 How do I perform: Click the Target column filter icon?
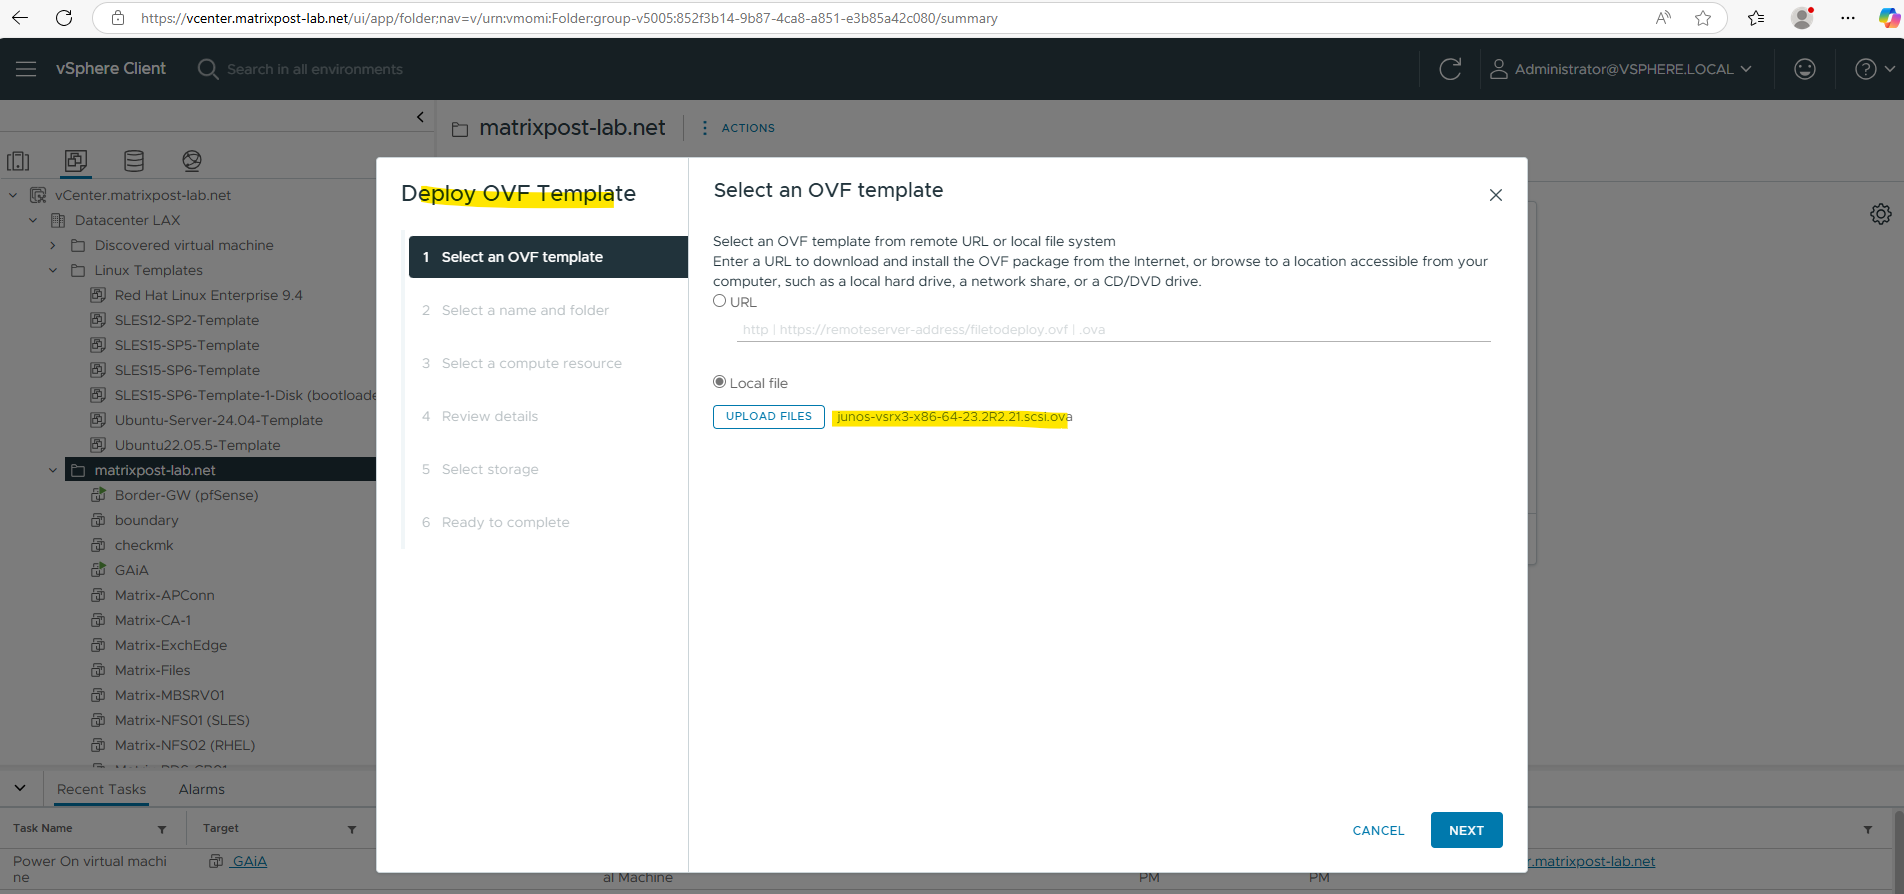coord(352,829)
